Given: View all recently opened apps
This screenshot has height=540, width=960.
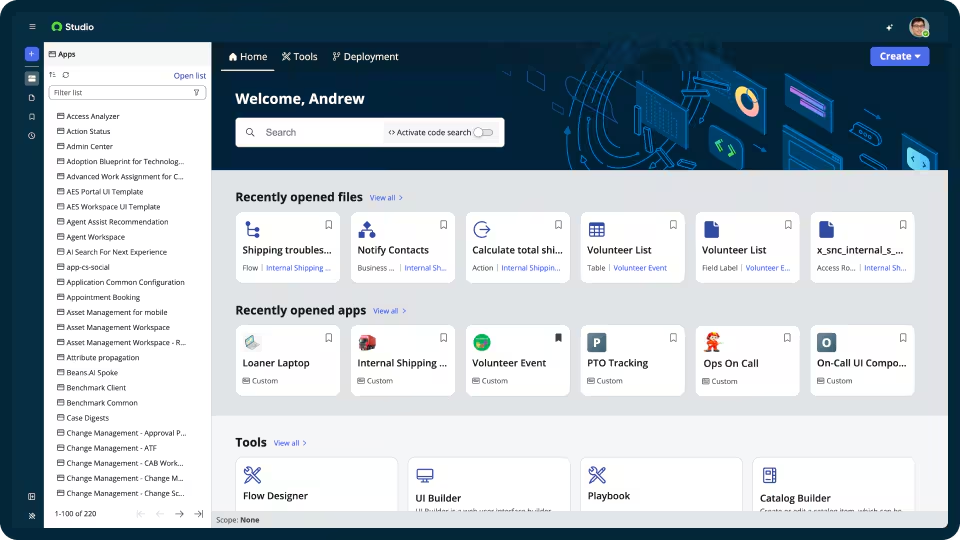Looking at the screenshot, I should point(389,311).
